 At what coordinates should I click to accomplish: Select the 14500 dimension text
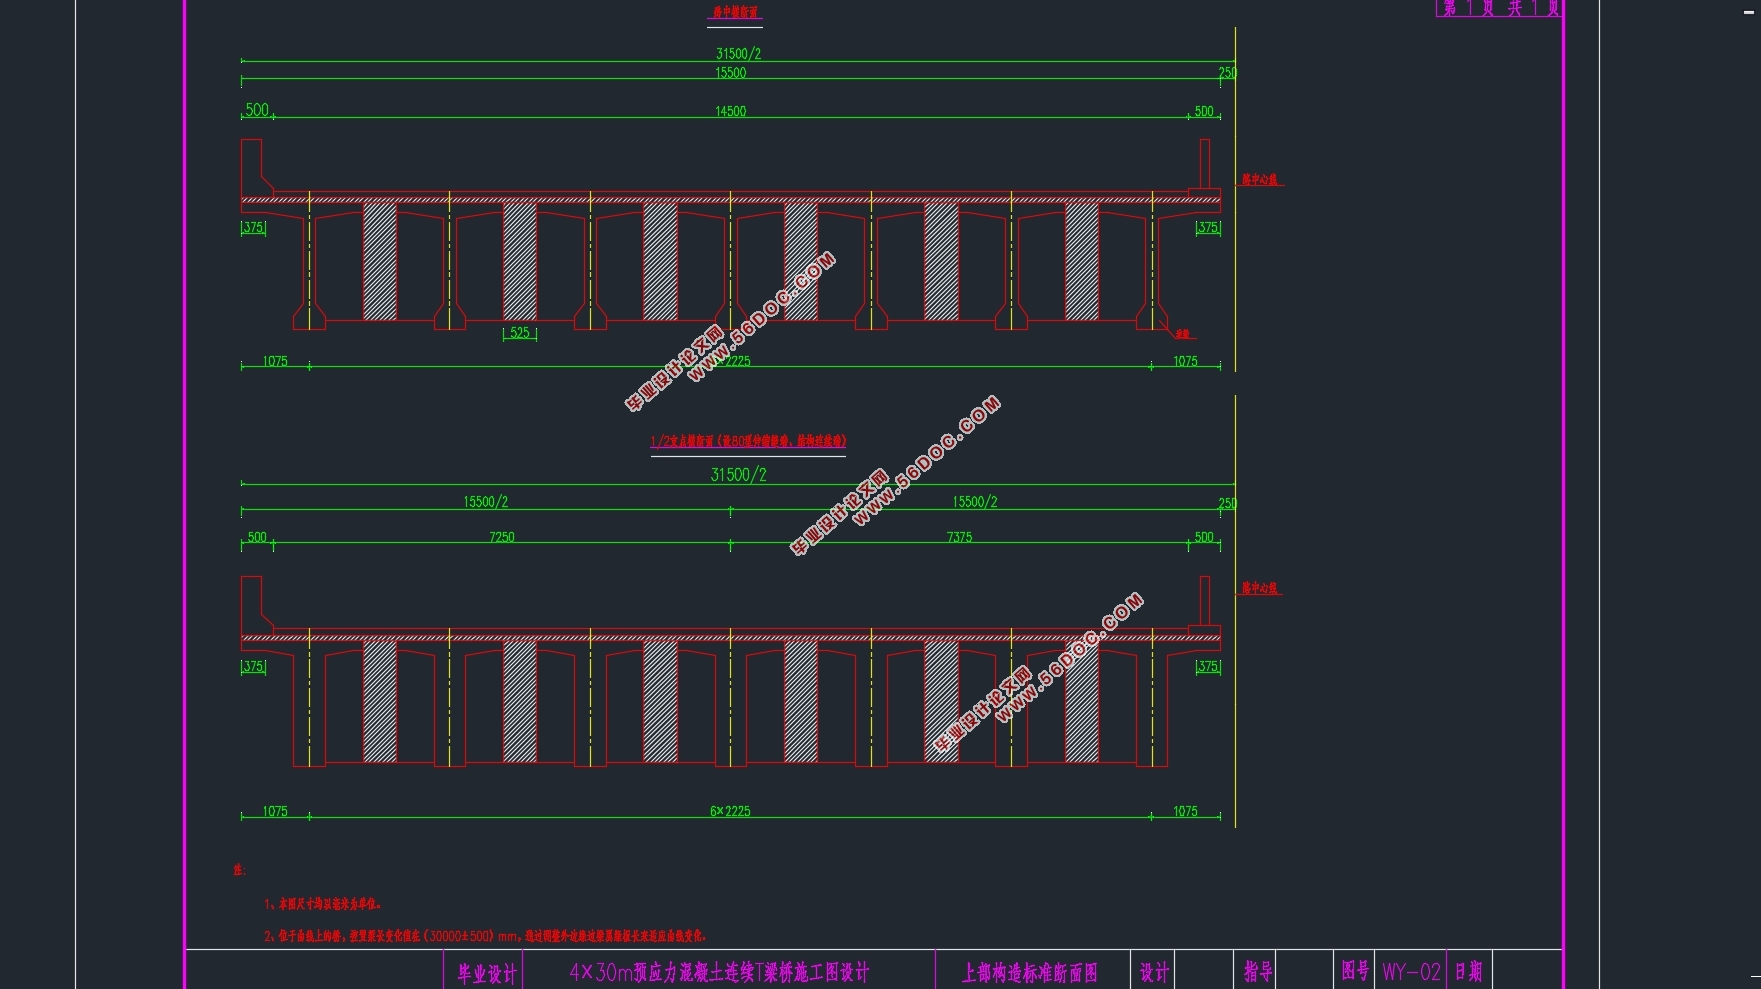[x=730, y=111]
